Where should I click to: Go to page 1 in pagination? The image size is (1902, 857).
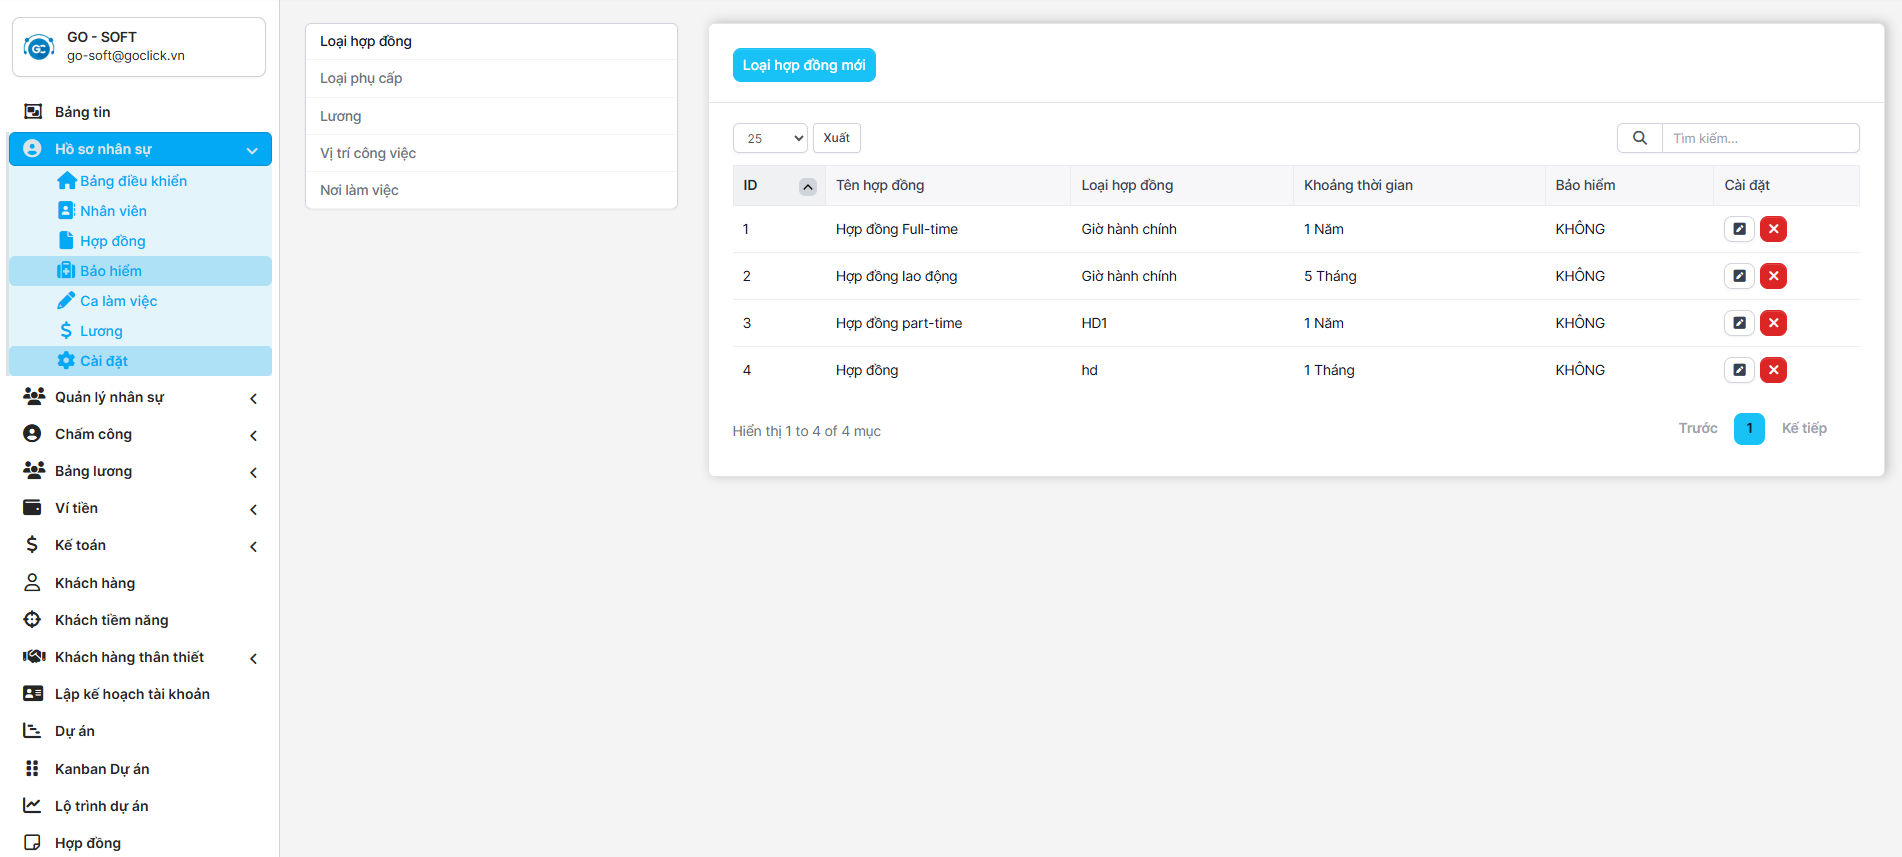1748,428
